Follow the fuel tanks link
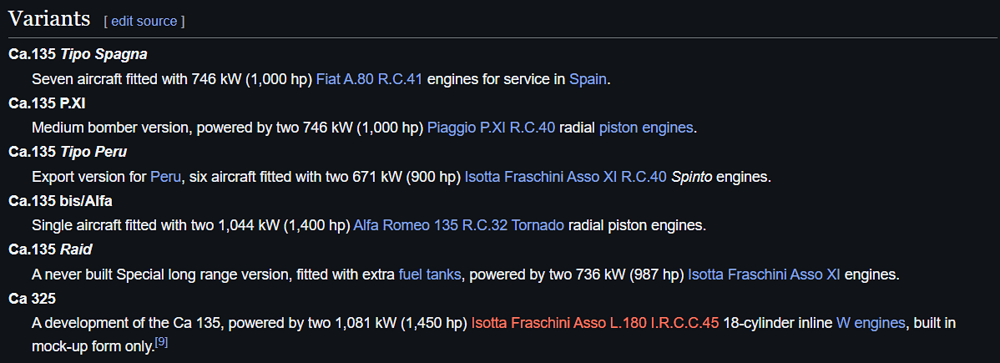The width and height of the screenshot is (1000, 363). (430, 274)
